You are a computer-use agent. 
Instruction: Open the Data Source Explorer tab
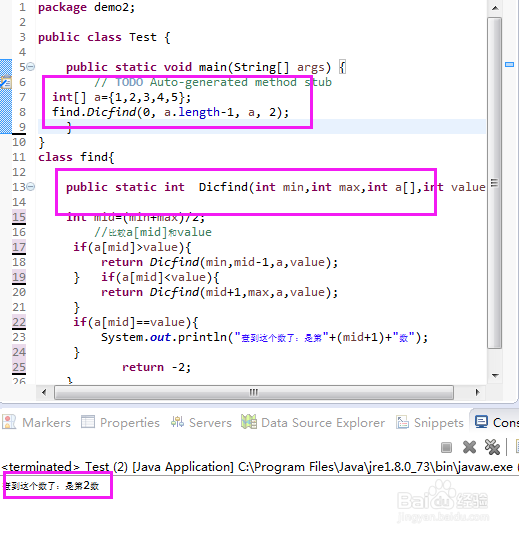coord(313,423)
